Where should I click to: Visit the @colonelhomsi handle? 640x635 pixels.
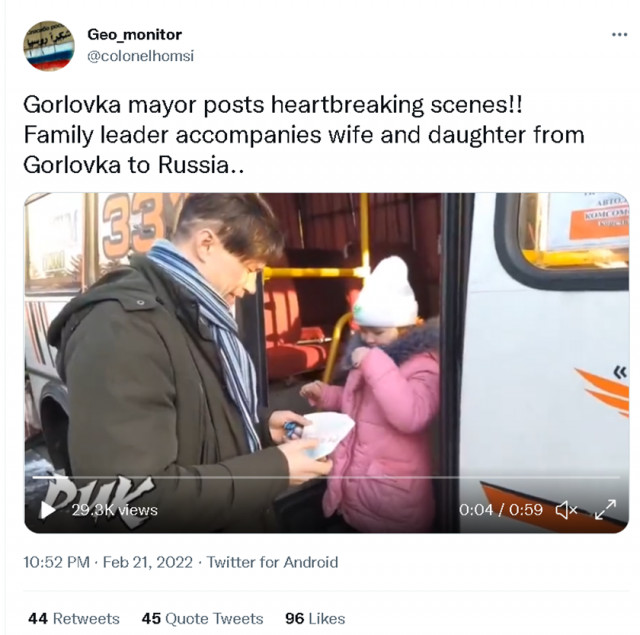141,56
